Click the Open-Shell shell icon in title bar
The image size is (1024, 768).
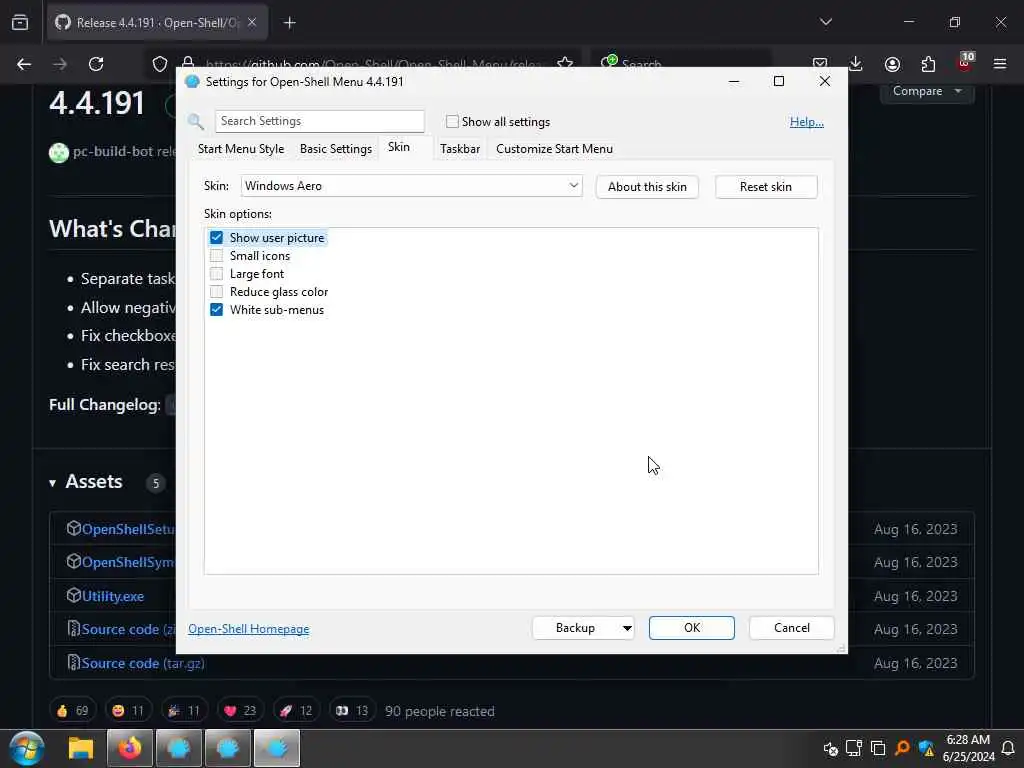192,82
